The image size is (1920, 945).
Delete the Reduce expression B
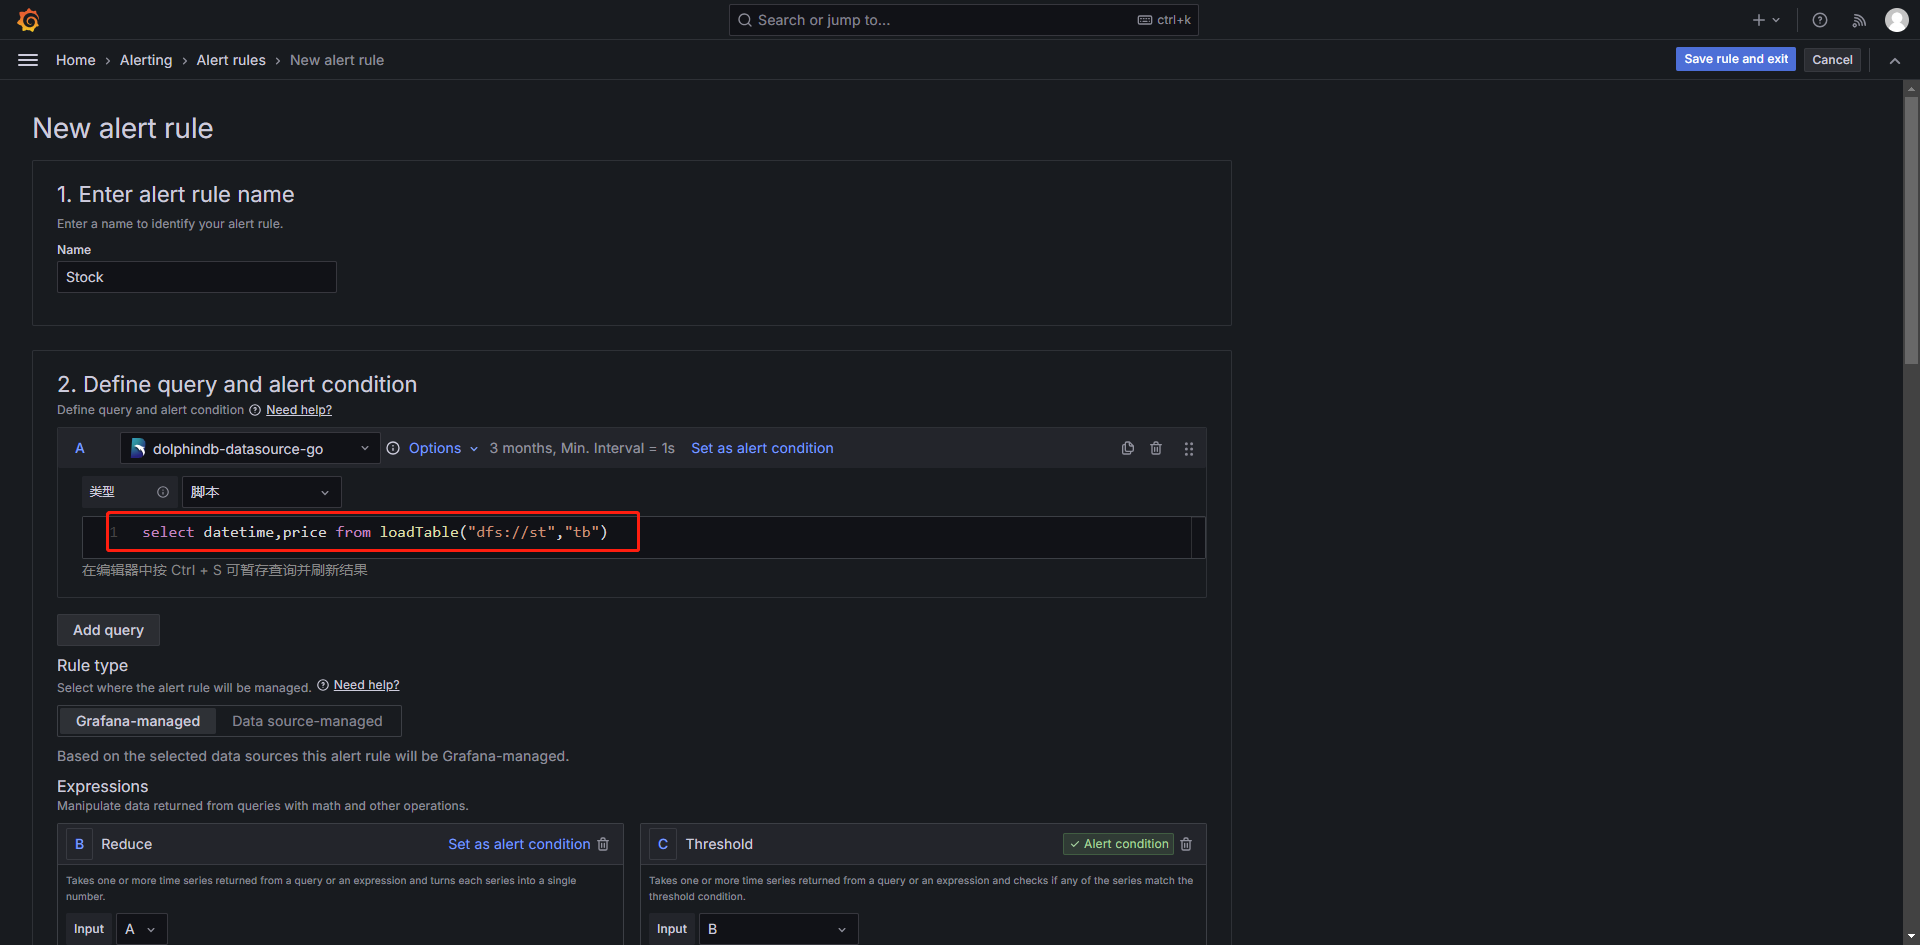(603, 844)
